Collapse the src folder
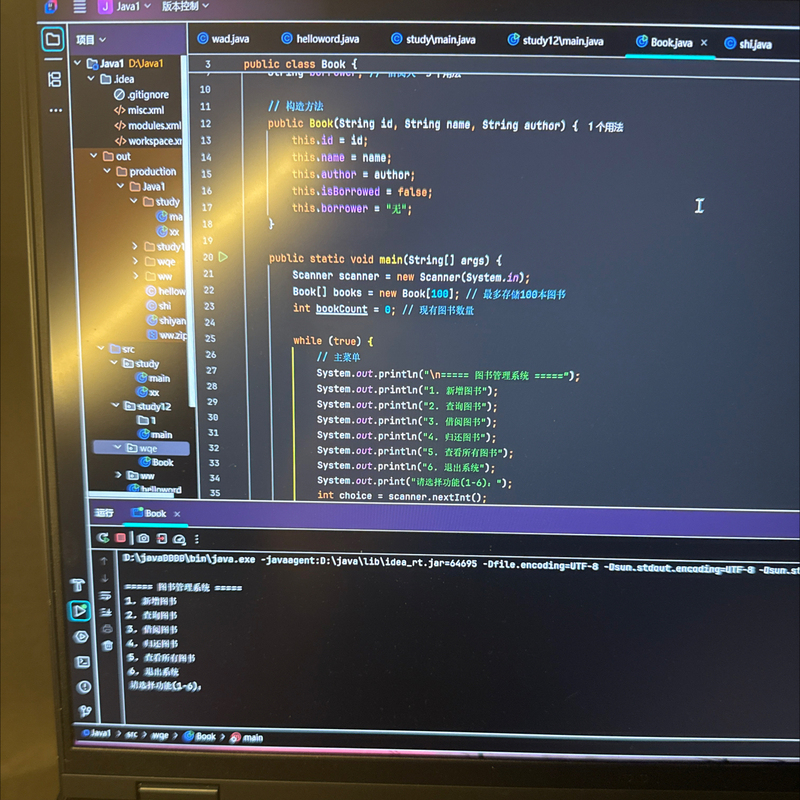The image size is (800, 800). point(101,348)
